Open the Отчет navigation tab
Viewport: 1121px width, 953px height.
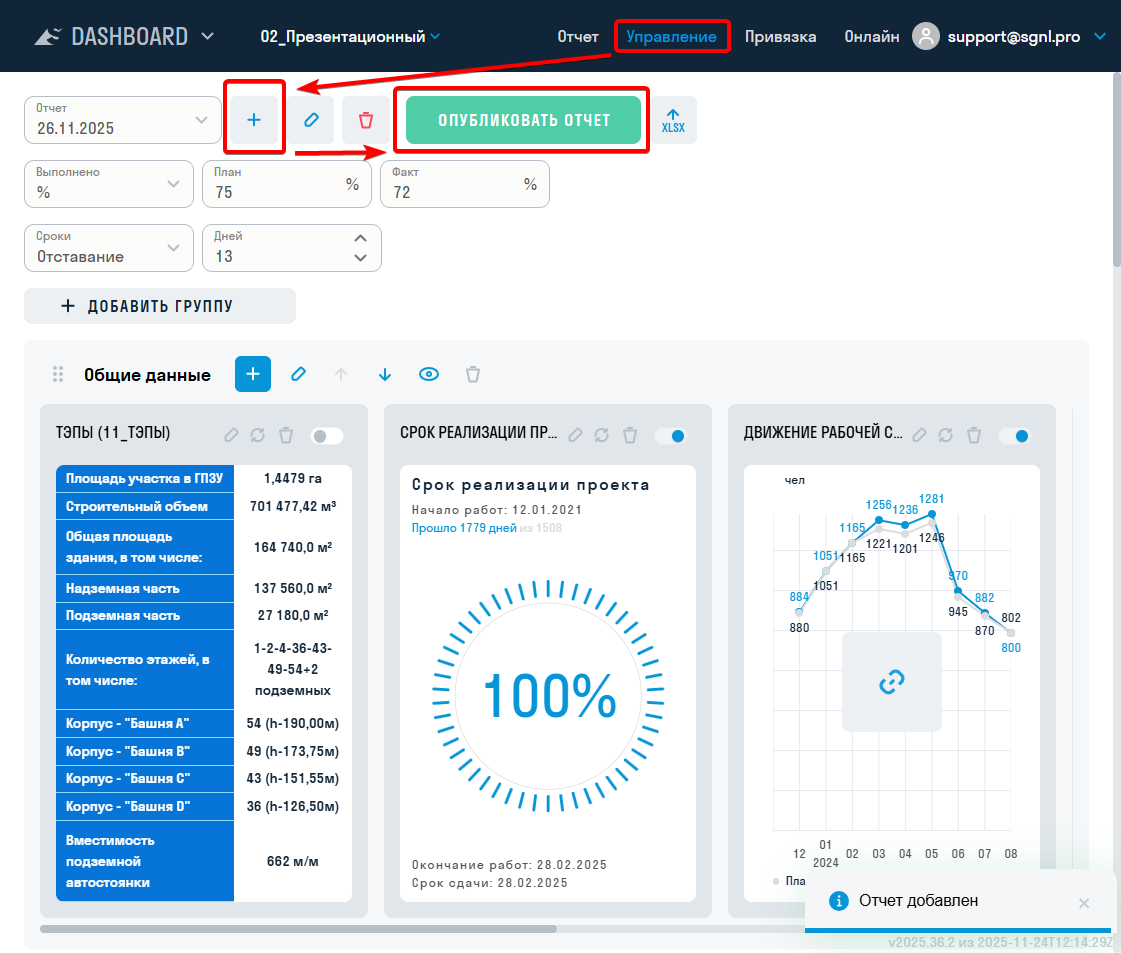coord(578,37)
